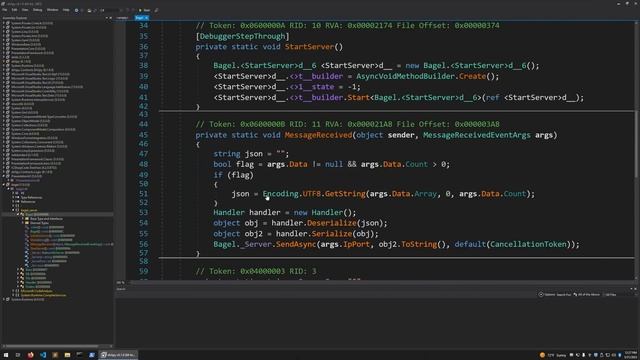Screen dimensions: 640x360
Task: Click AsyncVoidMethodBuilder on line 39
Action: point(405,76)
